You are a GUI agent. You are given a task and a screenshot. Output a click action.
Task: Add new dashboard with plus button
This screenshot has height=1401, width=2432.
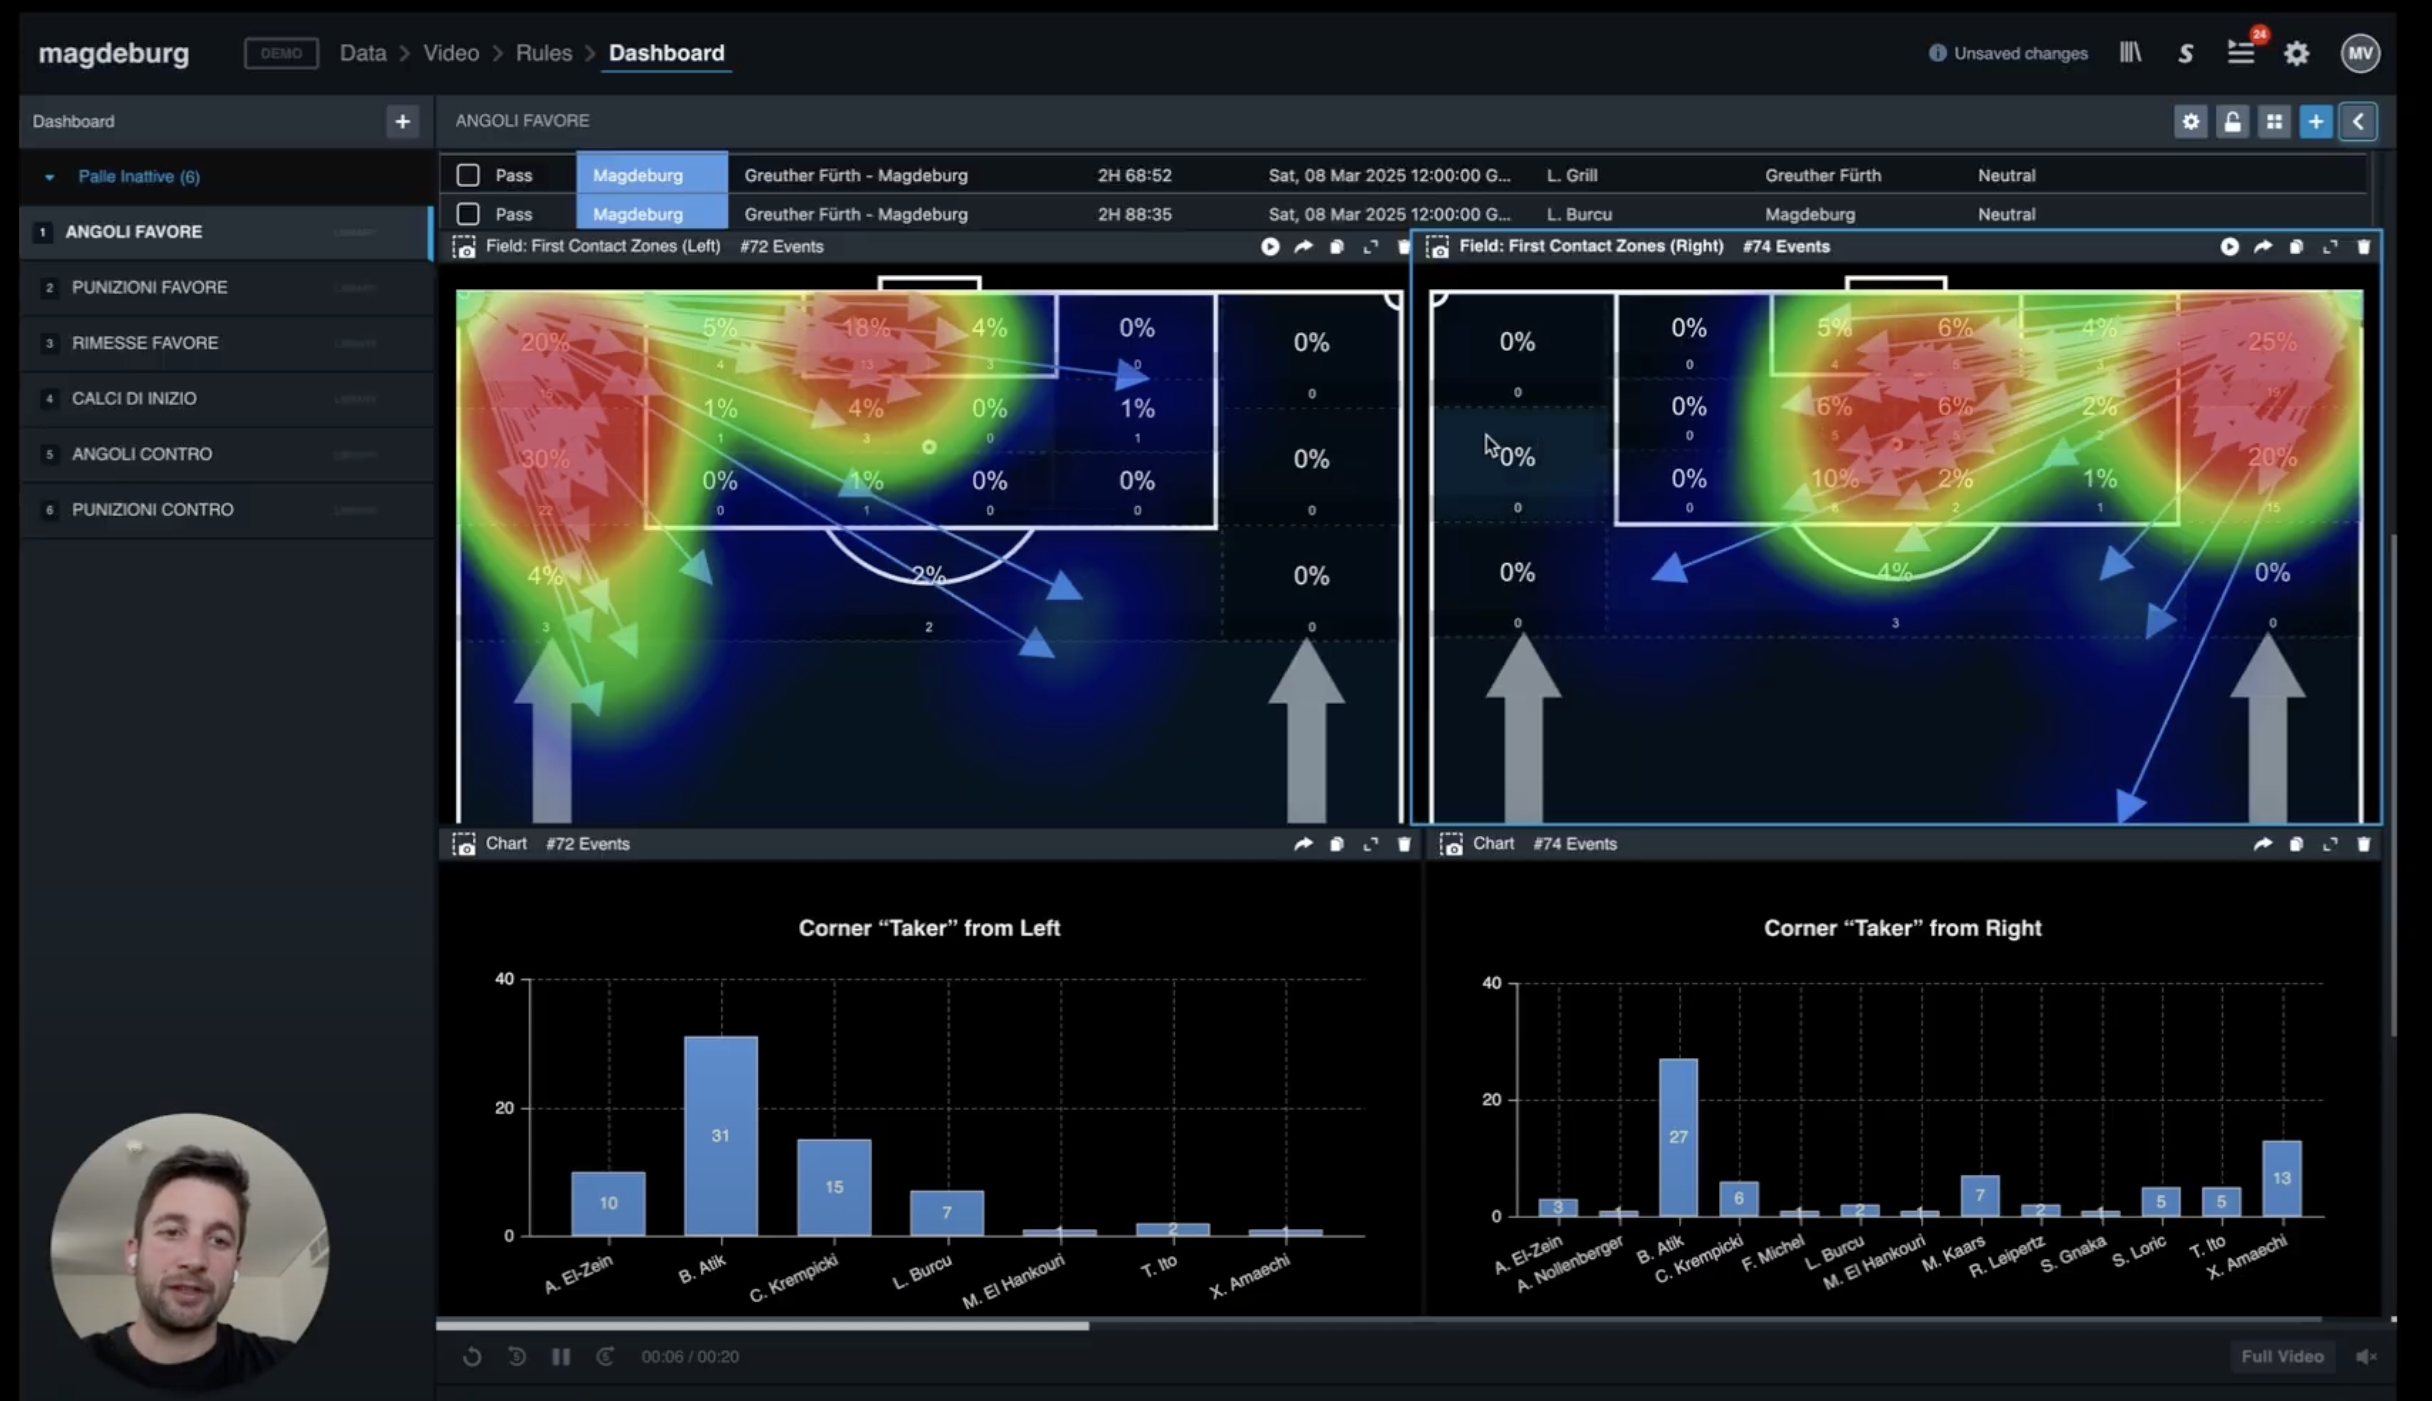[402, 122]
